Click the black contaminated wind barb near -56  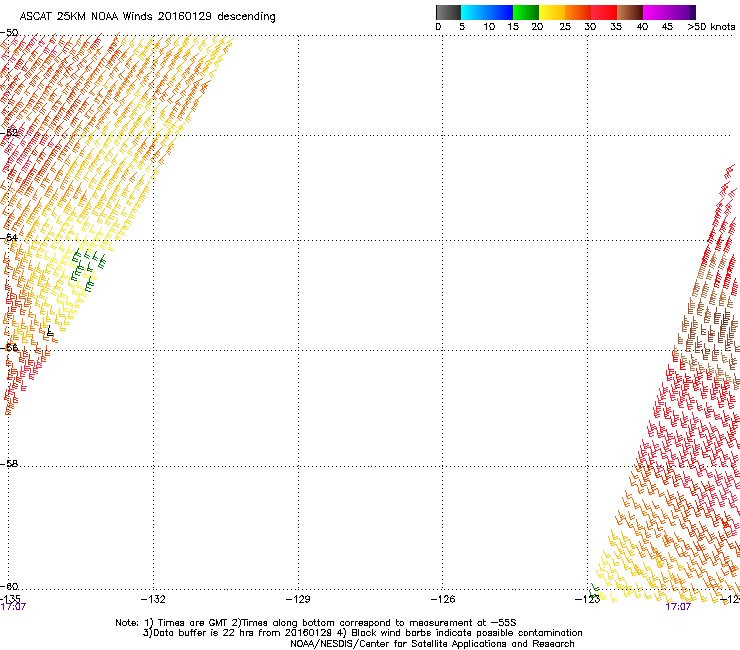[50, 331]
